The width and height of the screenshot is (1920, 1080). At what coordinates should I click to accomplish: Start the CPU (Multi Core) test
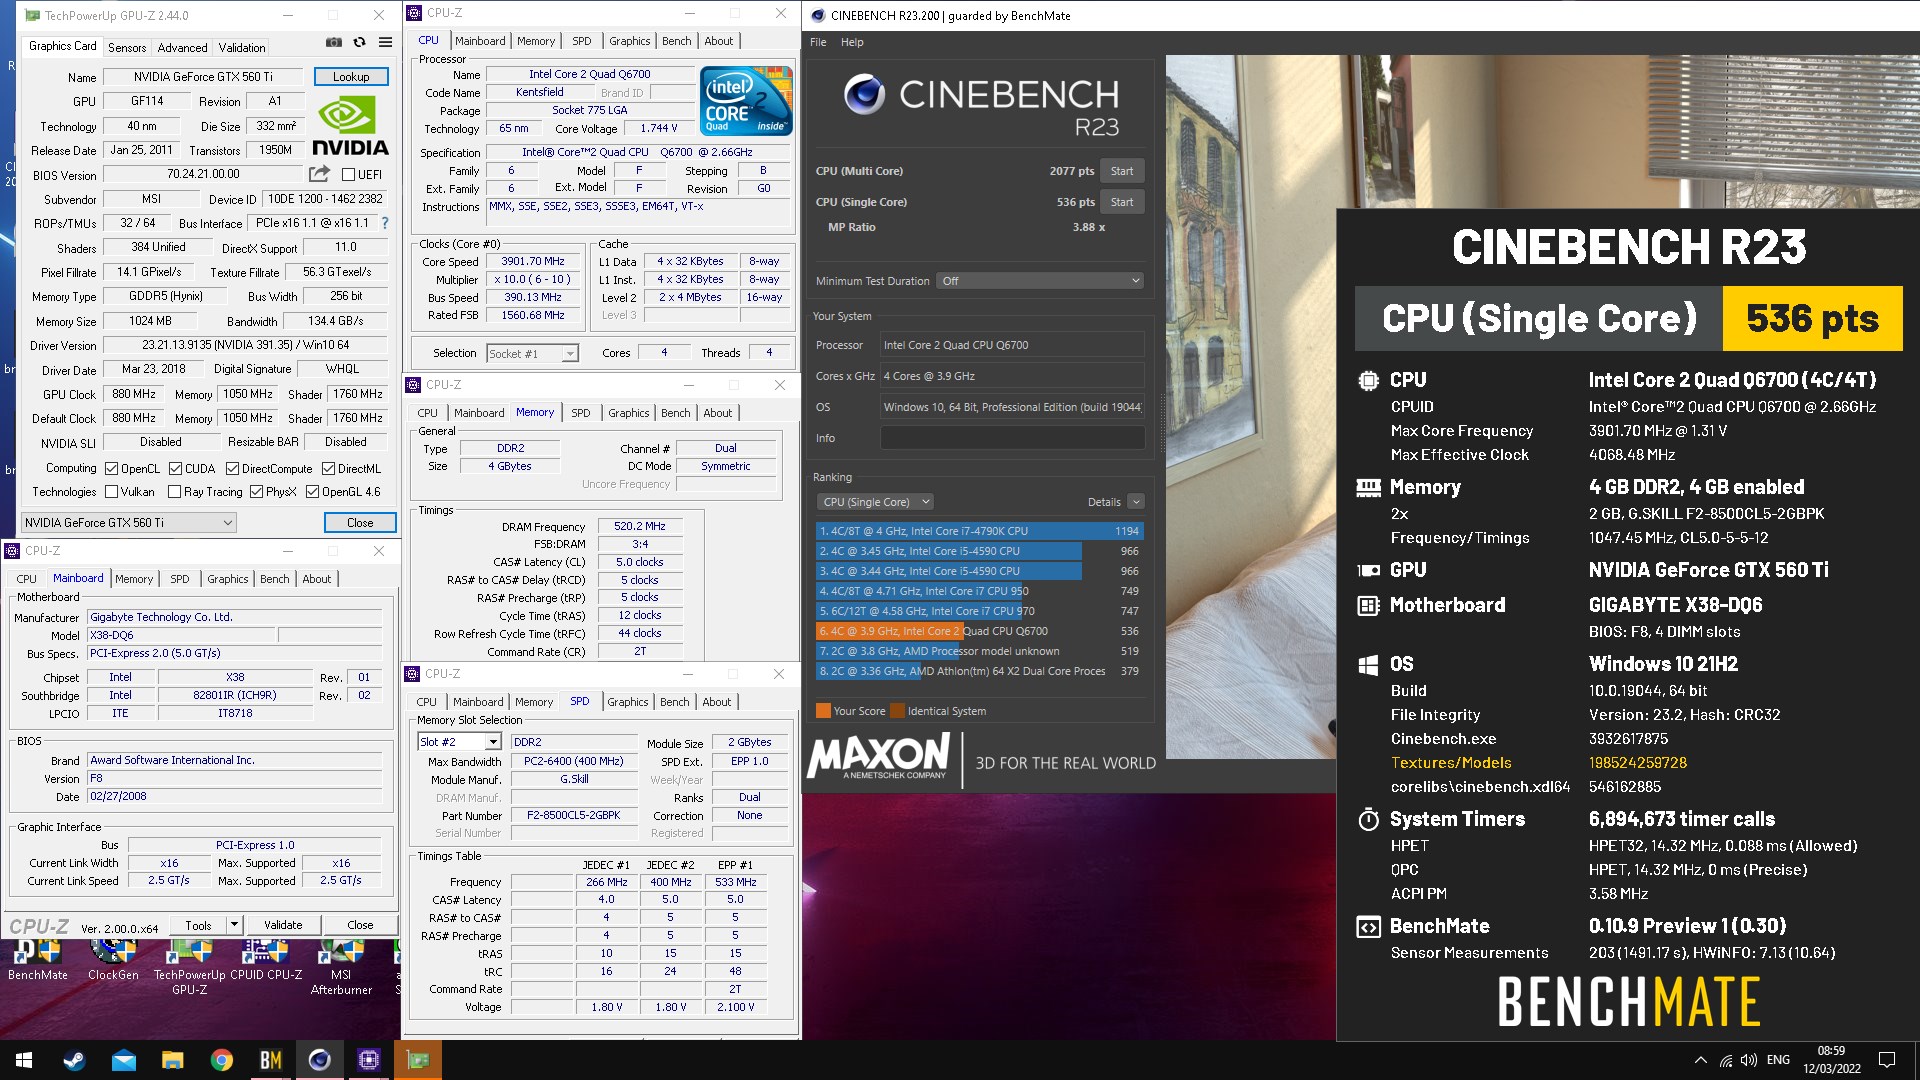tap(1122, 171)
